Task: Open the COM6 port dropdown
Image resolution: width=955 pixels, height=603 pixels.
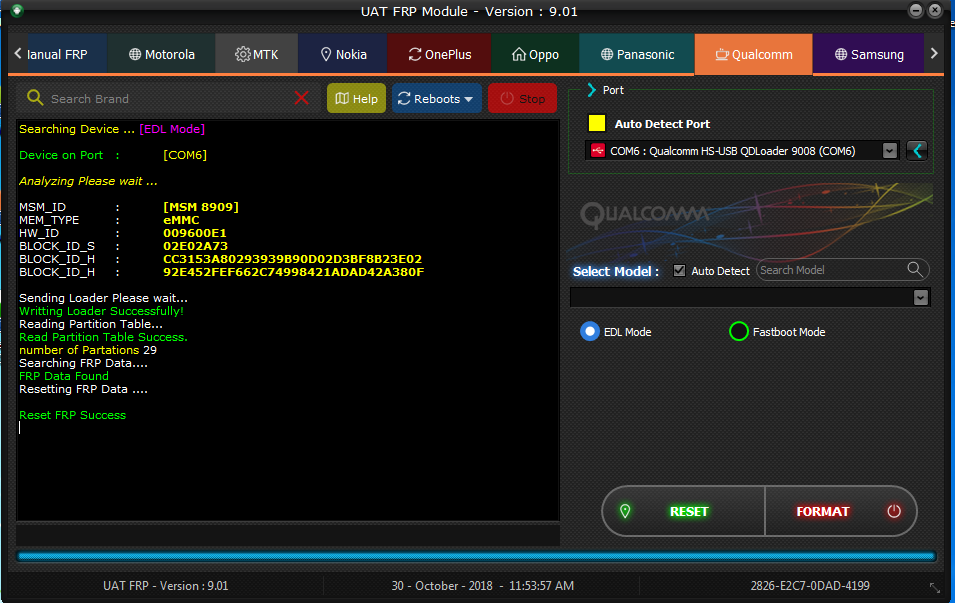Action: click(x=889, y=151)
